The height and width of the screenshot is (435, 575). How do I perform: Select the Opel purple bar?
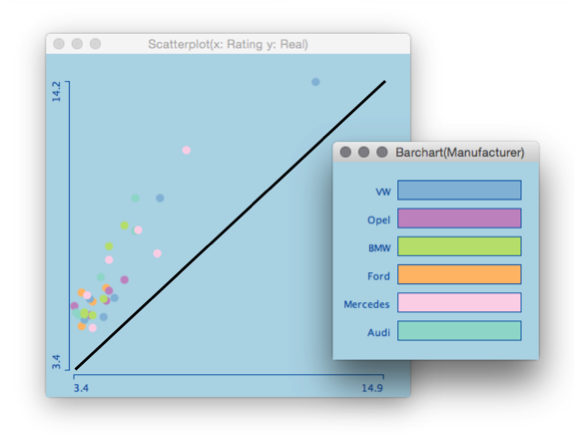(x=459, y=218)
